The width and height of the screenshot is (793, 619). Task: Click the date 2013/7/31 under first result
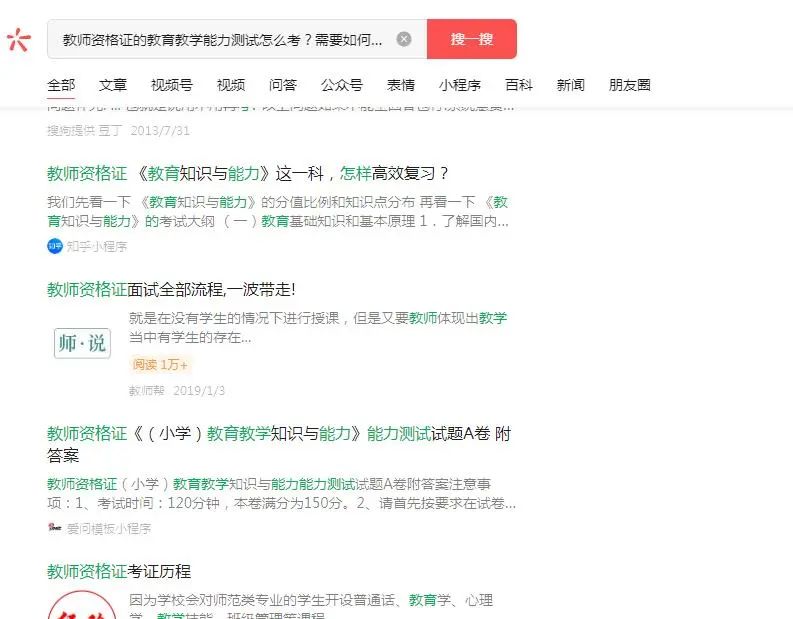(x=160, y=130)
